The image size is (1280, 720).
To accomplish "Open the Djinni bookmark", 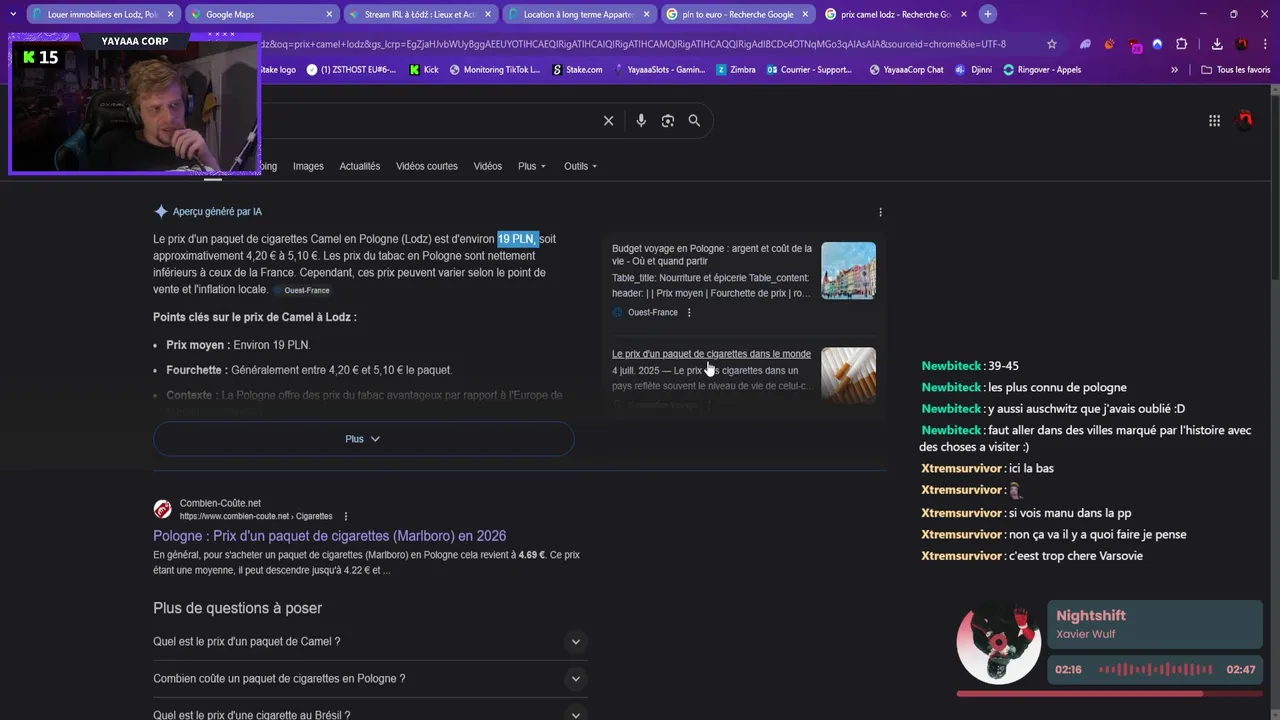I will (973, 70).
